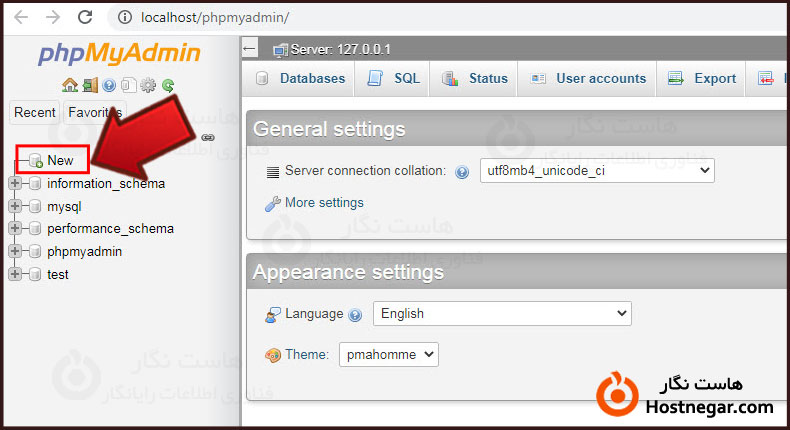
Task: Click the link chain icon in sidebar
Action: click(207, 137)
